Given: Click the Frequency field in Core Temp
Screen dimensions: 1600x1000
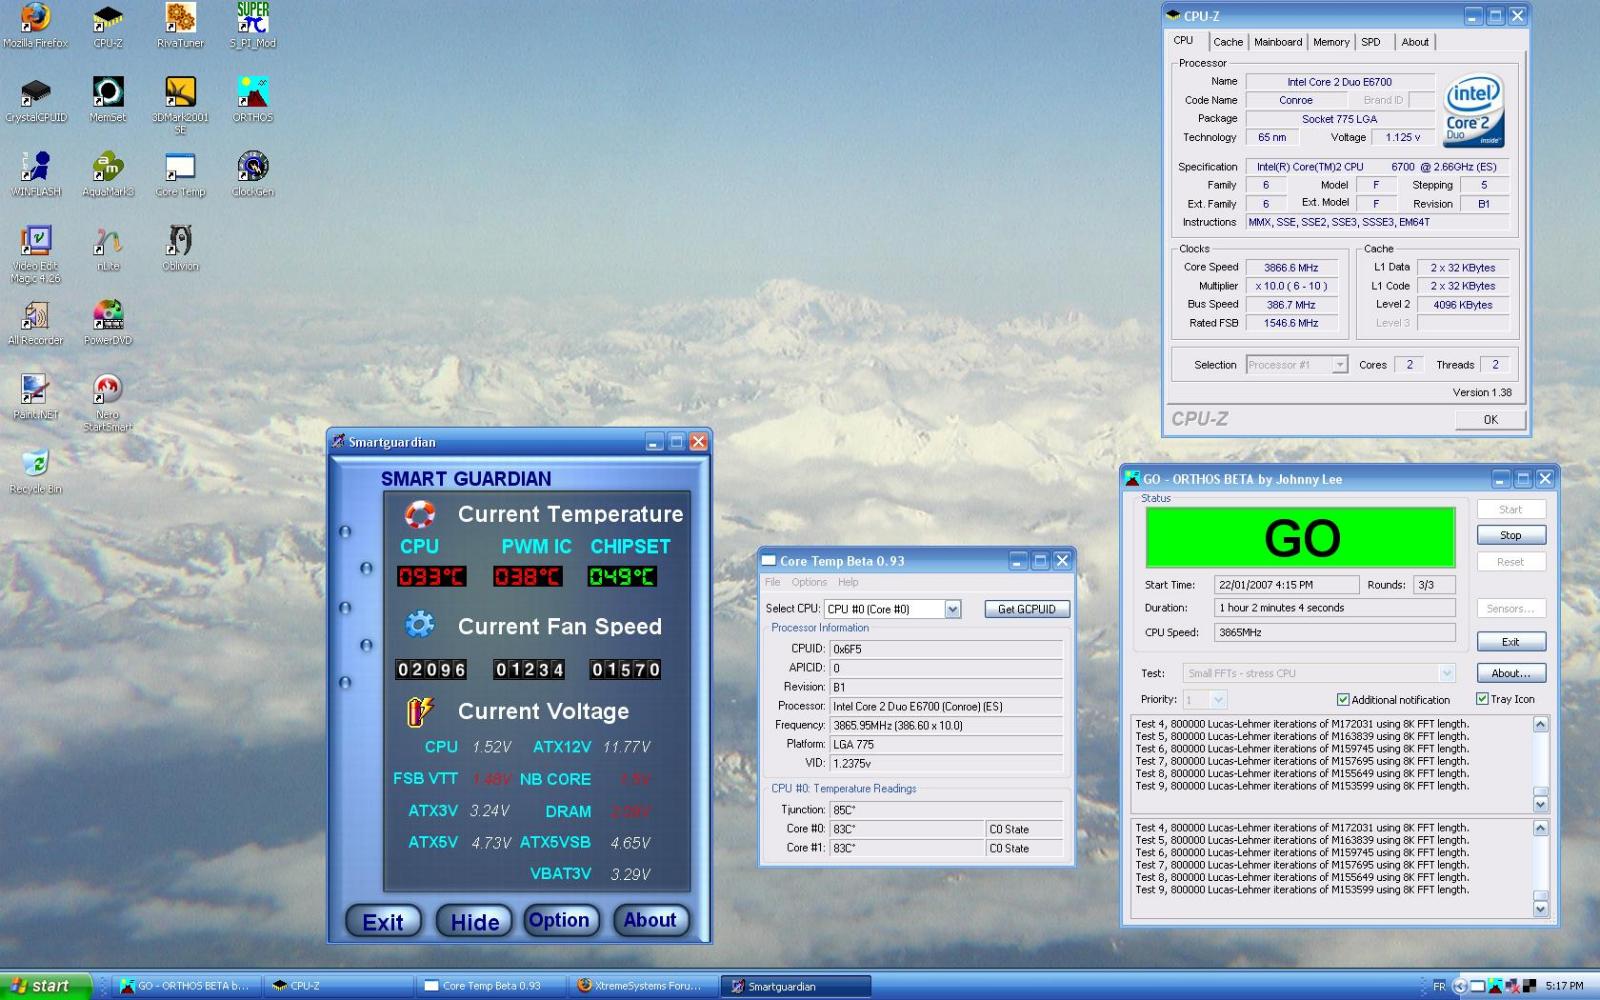Looking at the screenshot, I should 946,725.
